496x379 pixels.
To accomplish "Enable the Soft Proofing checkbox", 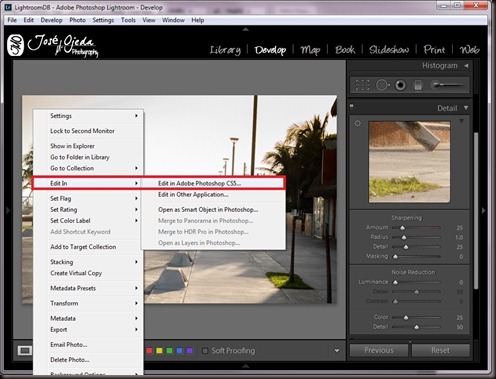I will (205, 351).
